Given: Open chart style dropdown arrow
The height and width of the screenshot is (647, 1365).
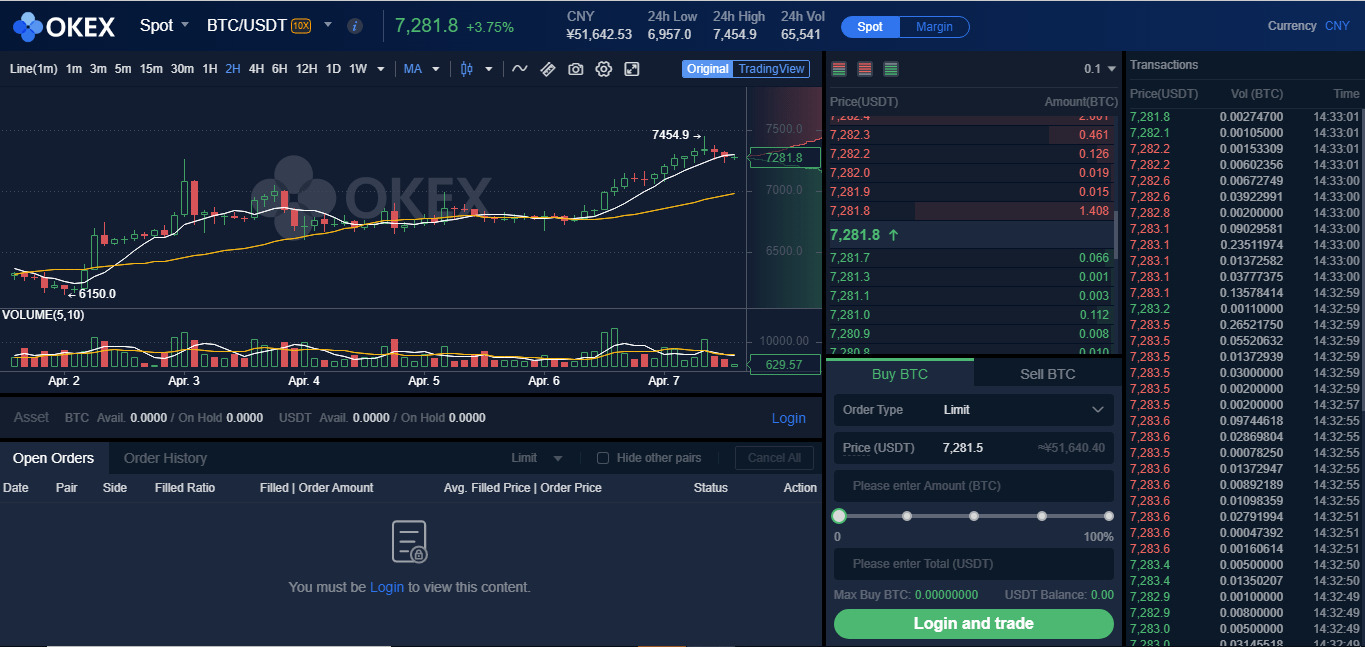Looking at the screenshot, I should click(x=489, y=69).
